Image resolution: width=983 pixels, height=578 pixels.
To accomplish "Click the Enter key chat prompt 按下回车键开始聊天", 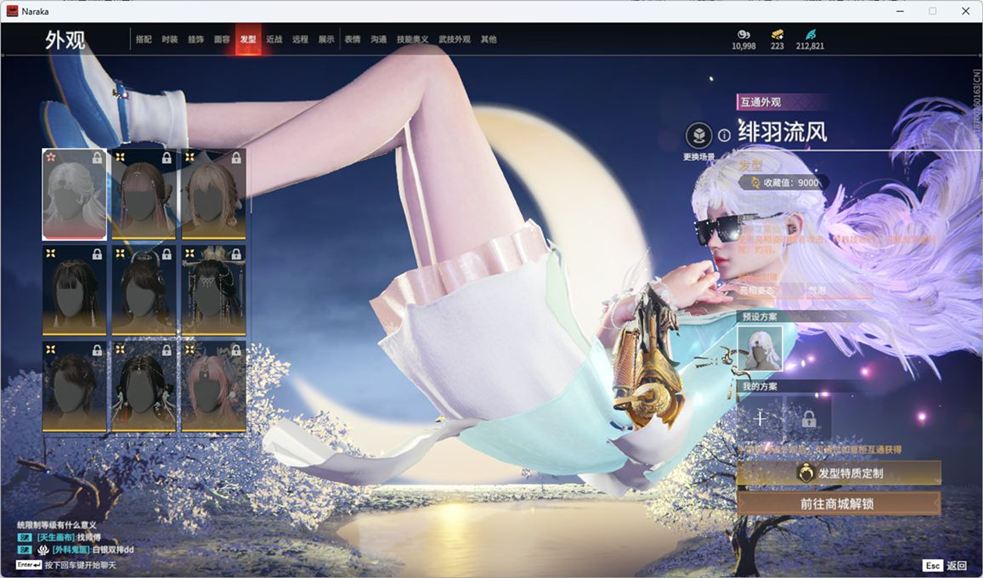I will pyautogui.click(x=66, y=565).
